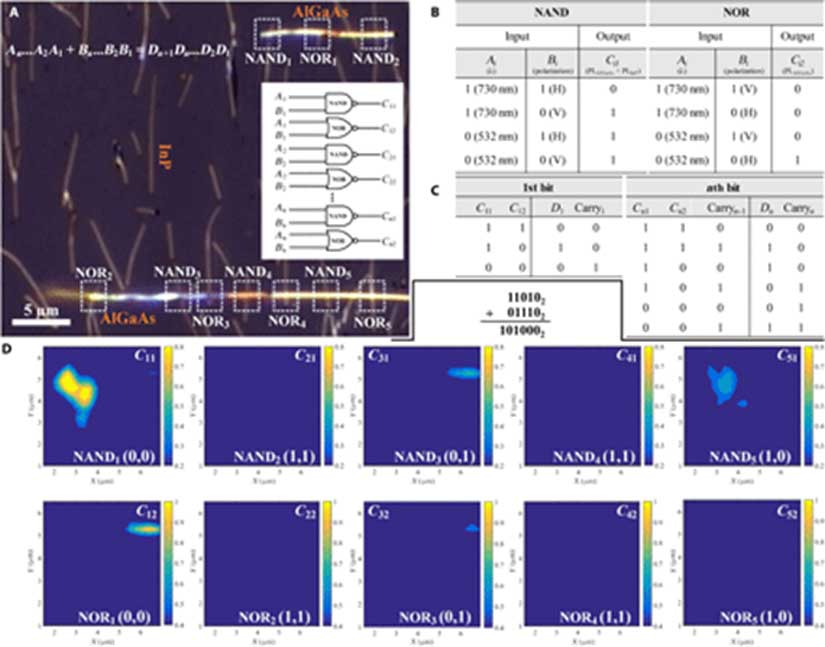Select the dashed box above NOR1 label
Viewport: 825px width, 647px height.
316,34
